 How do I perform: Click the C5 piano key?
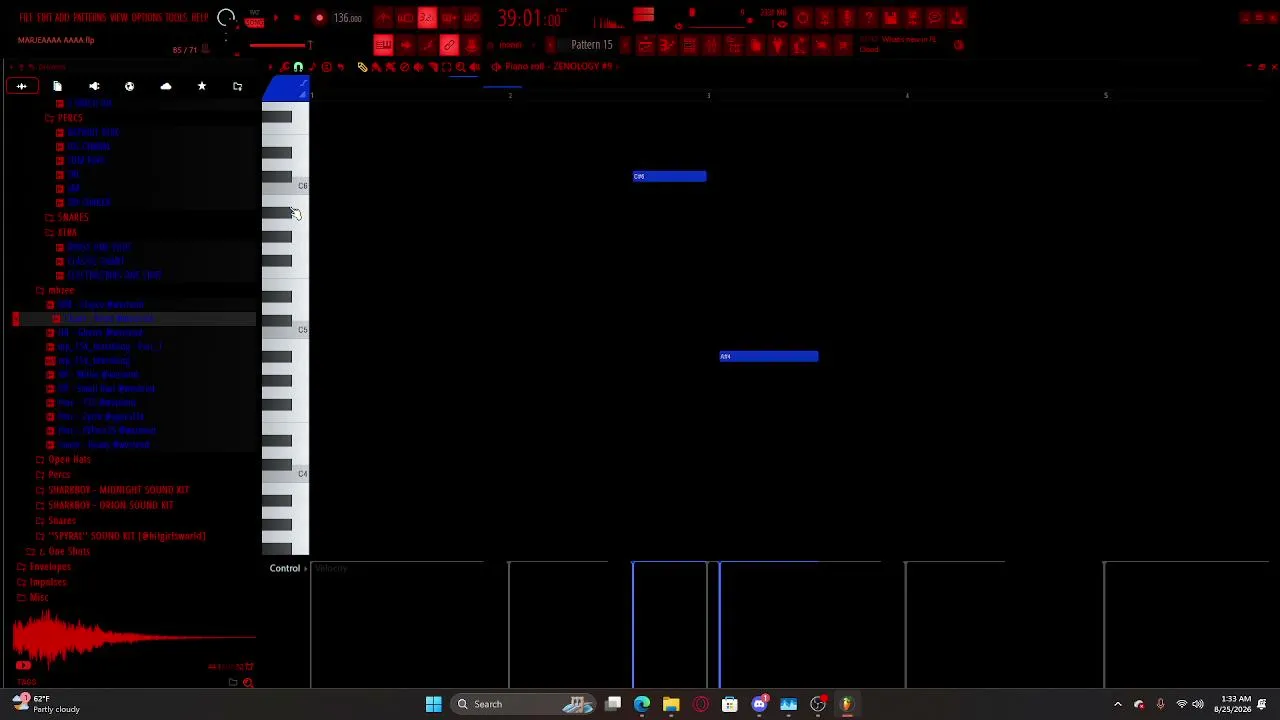286,331
